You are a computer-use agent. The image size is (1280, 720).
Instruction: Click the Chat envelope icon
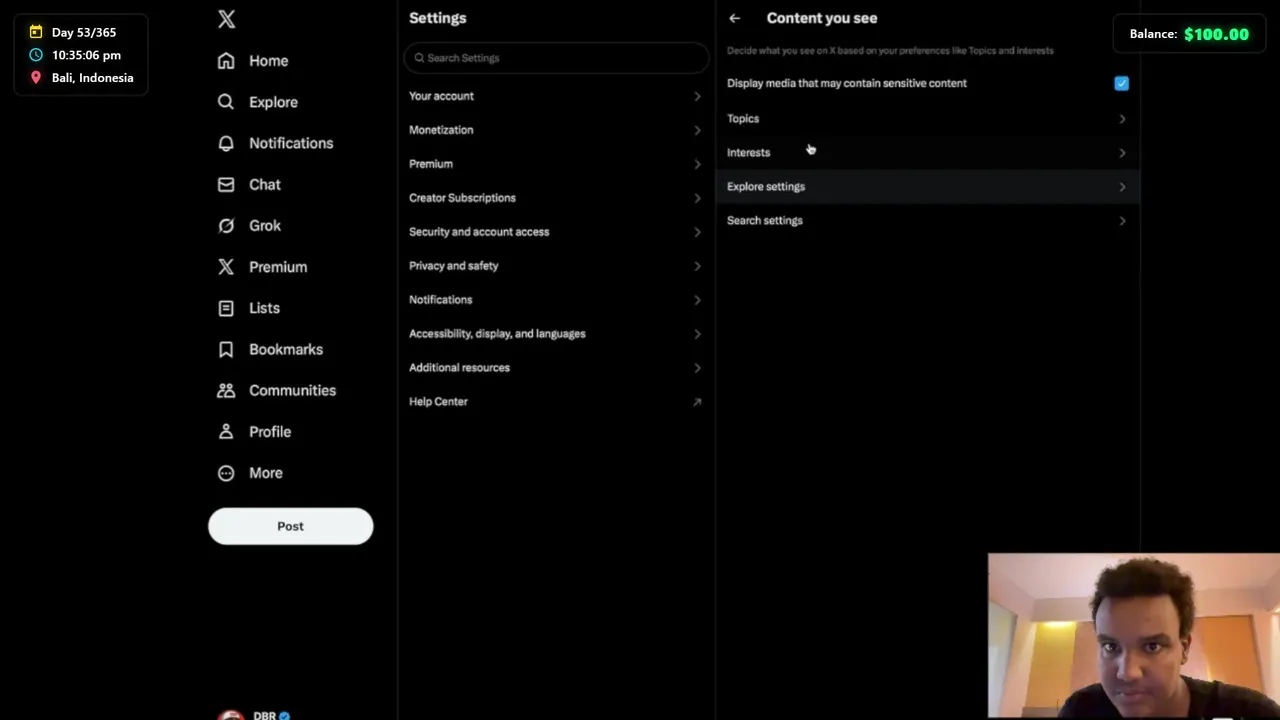(x=226, y=184)
